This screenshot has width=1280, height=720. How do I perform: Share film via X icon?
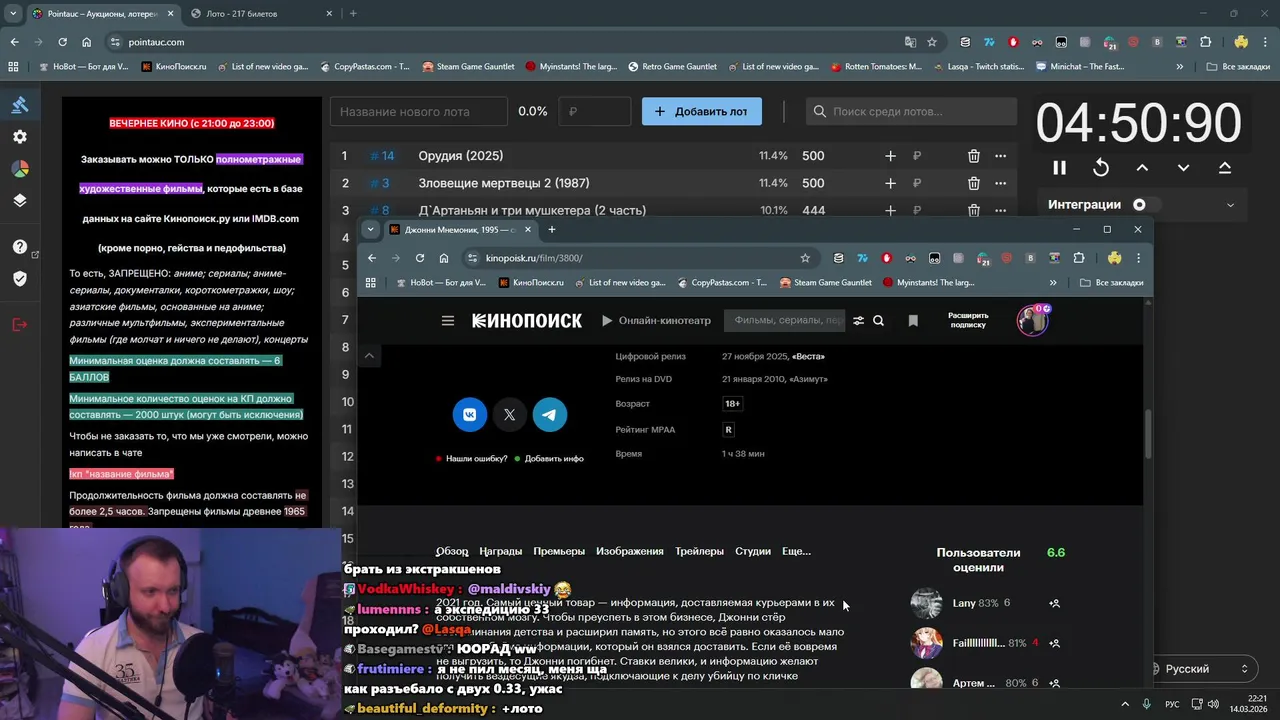coord(510,414)
